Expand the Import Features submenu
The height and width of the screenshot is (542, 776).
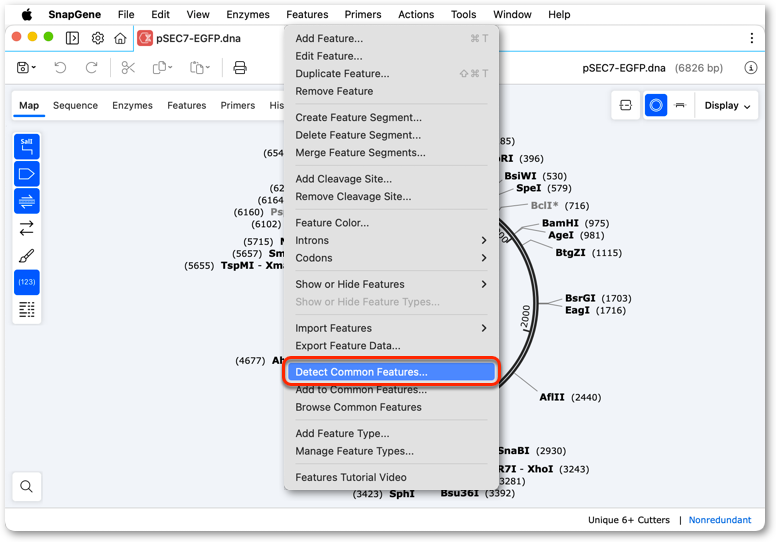tap(391, 328)
